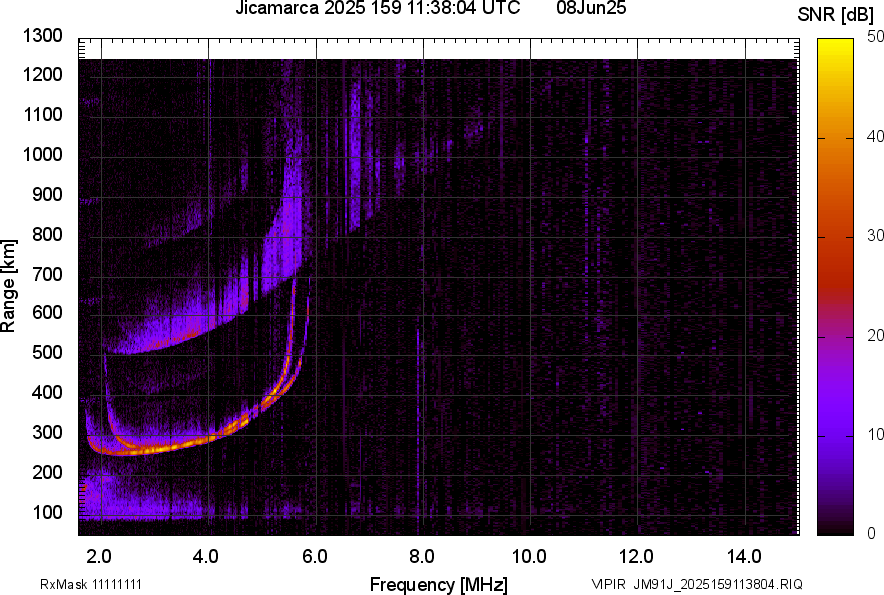
Task: Click the frequency tick label "10.0"
Action: click(x=529, y=557)
